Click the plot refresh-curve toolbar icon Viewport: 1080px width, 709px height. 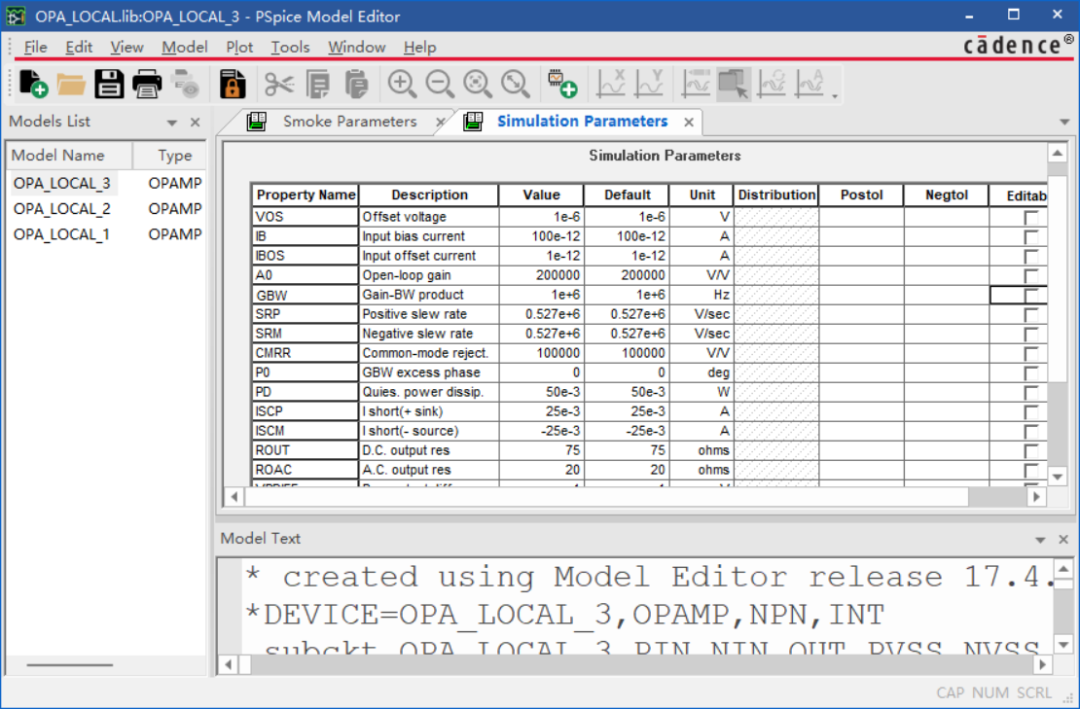(771, 84)
